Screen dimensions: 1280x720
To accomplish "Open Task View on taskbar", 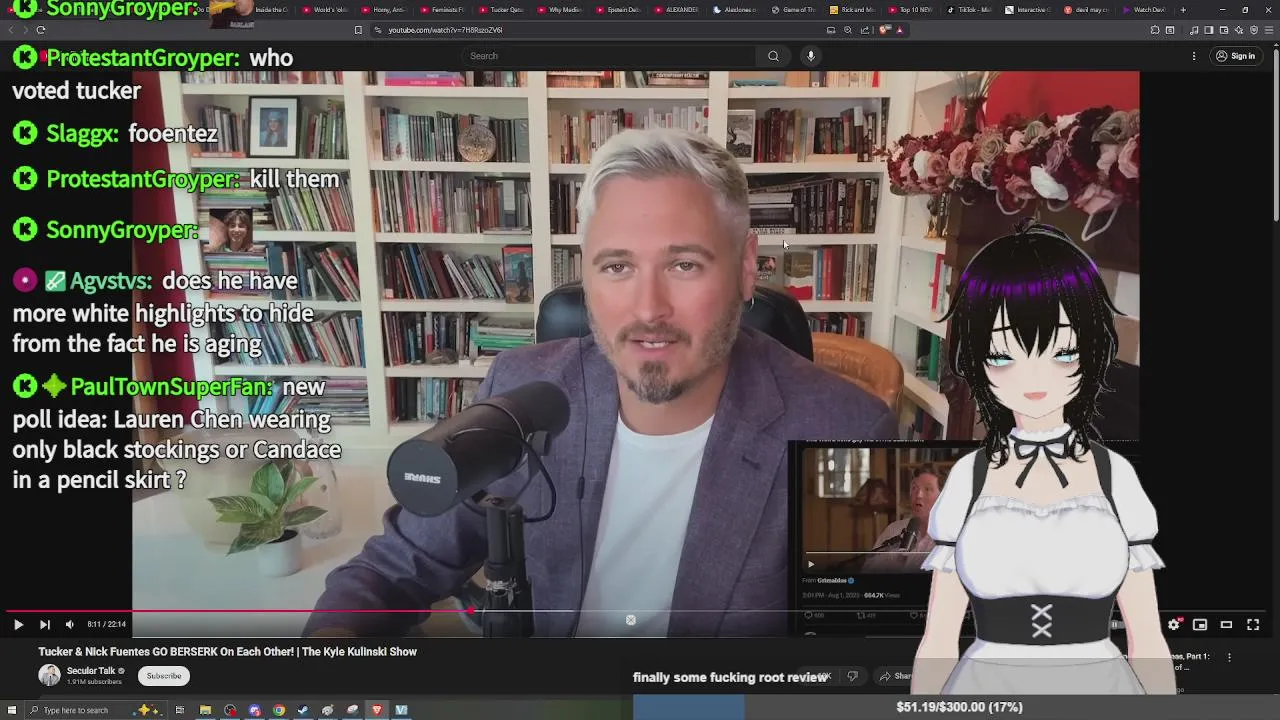I will coord(180,710).
